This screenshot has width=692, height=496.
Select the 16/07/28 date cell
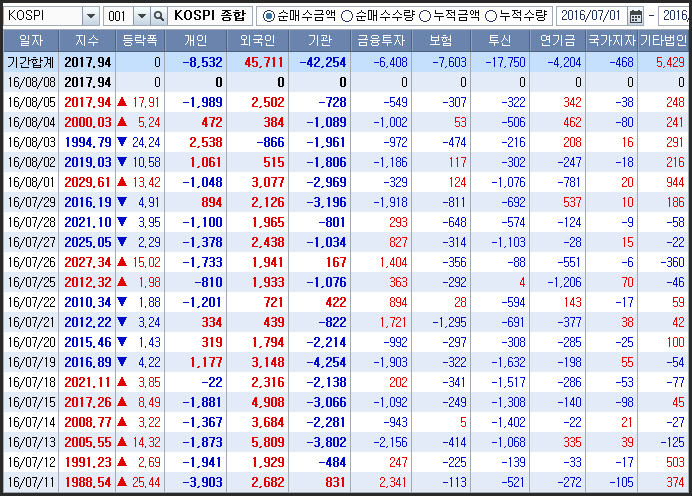[x=31, y=222]
